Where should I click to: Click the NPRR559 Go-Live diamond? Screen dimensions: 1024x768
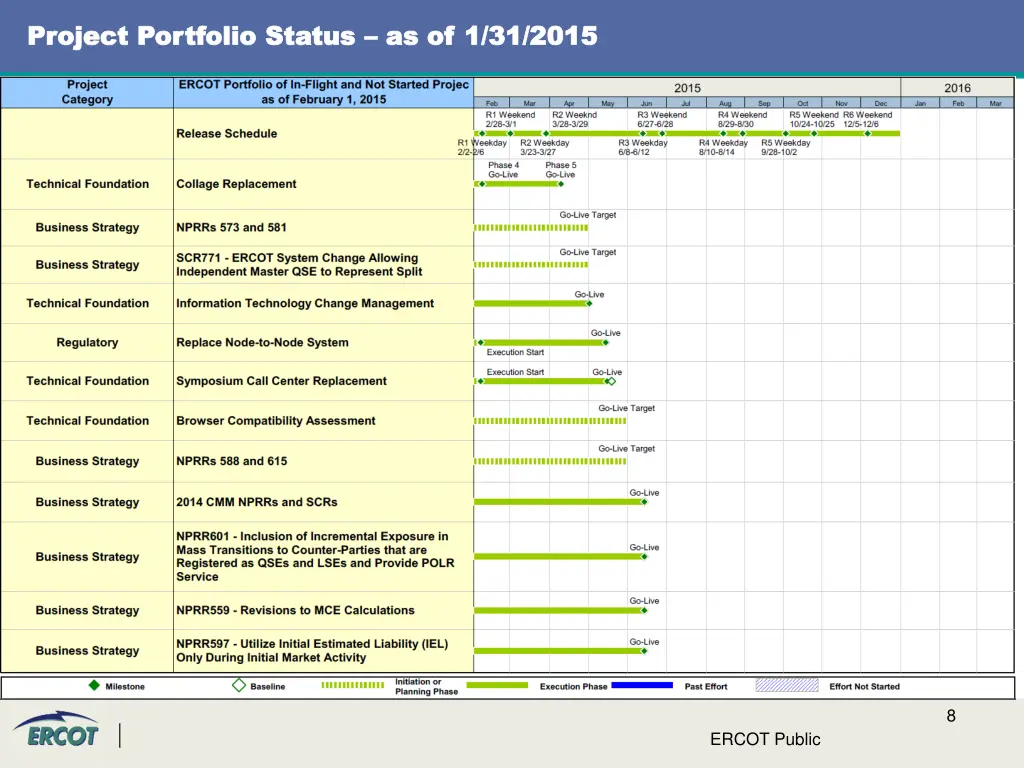coord(644,611)
